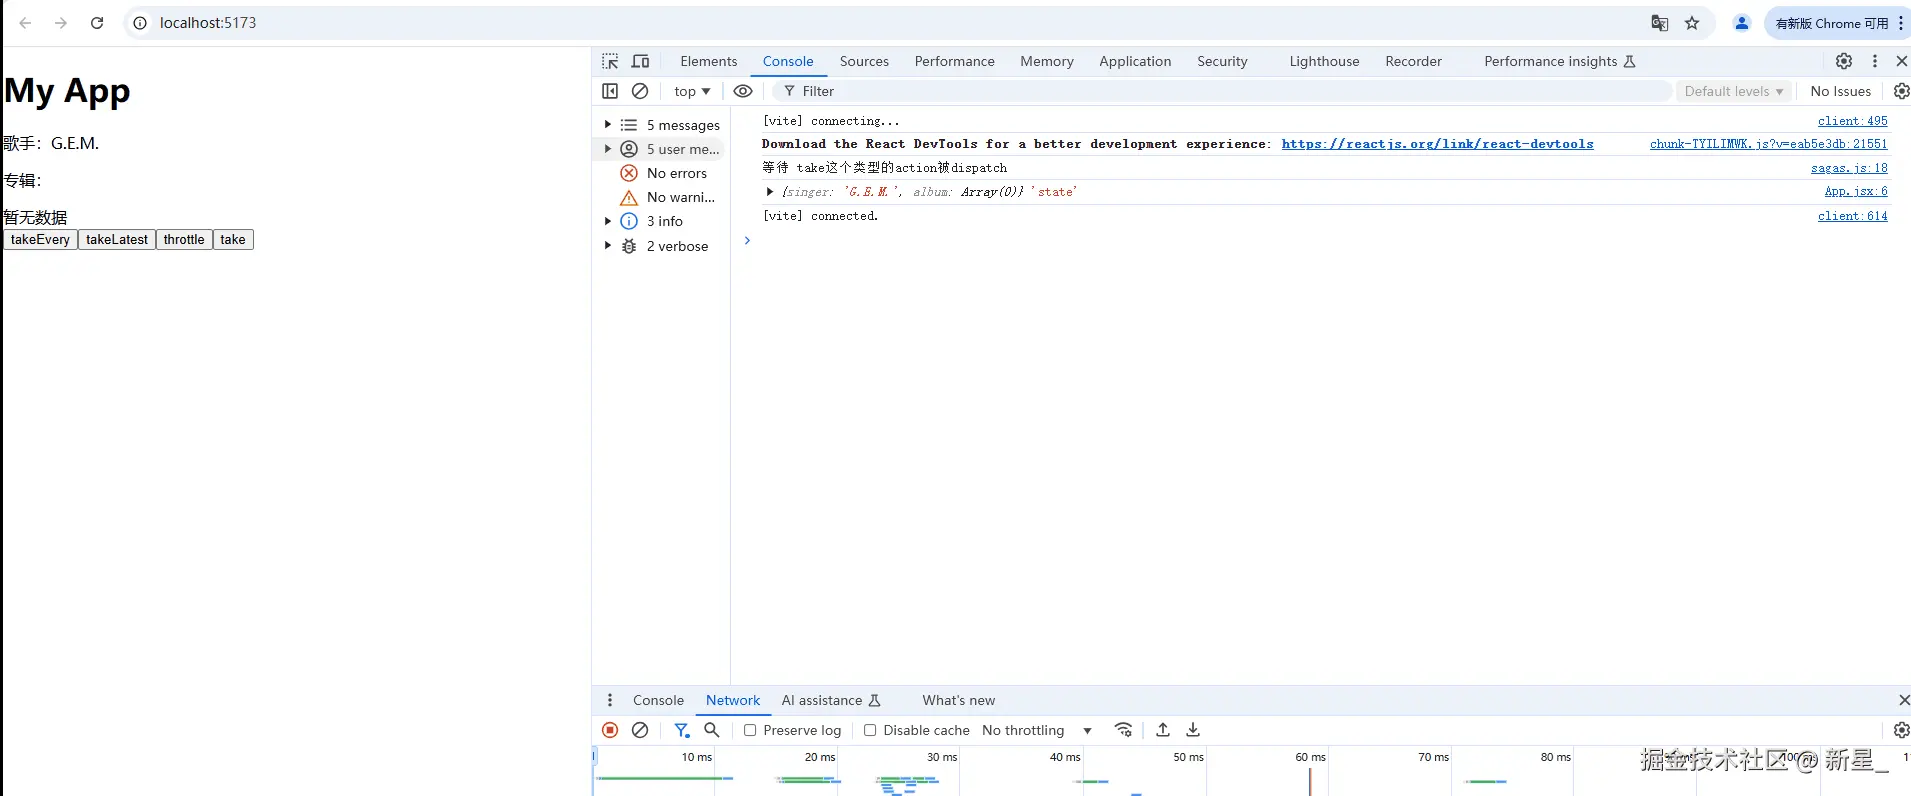
Task: Enable the Preserve log checkbox
Action: tap(750, 730)
